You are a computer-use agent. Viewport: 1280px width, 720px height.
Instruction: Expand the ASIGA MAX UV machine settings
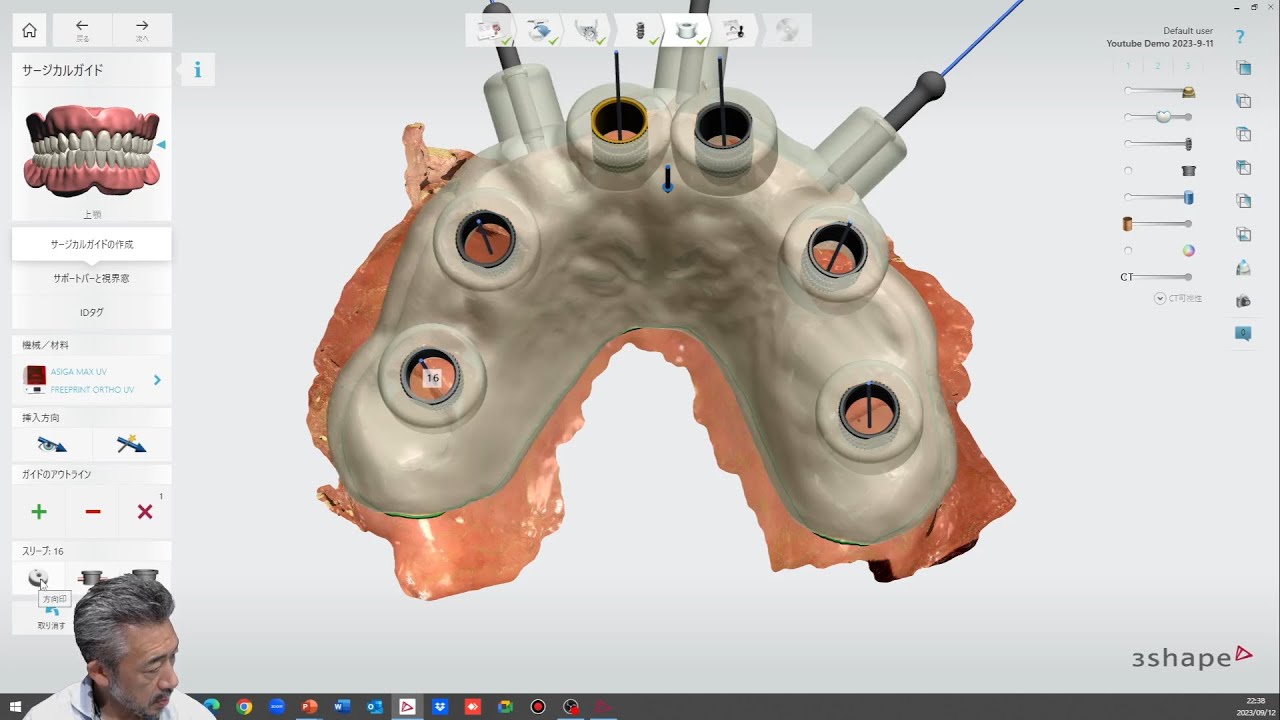157,380
